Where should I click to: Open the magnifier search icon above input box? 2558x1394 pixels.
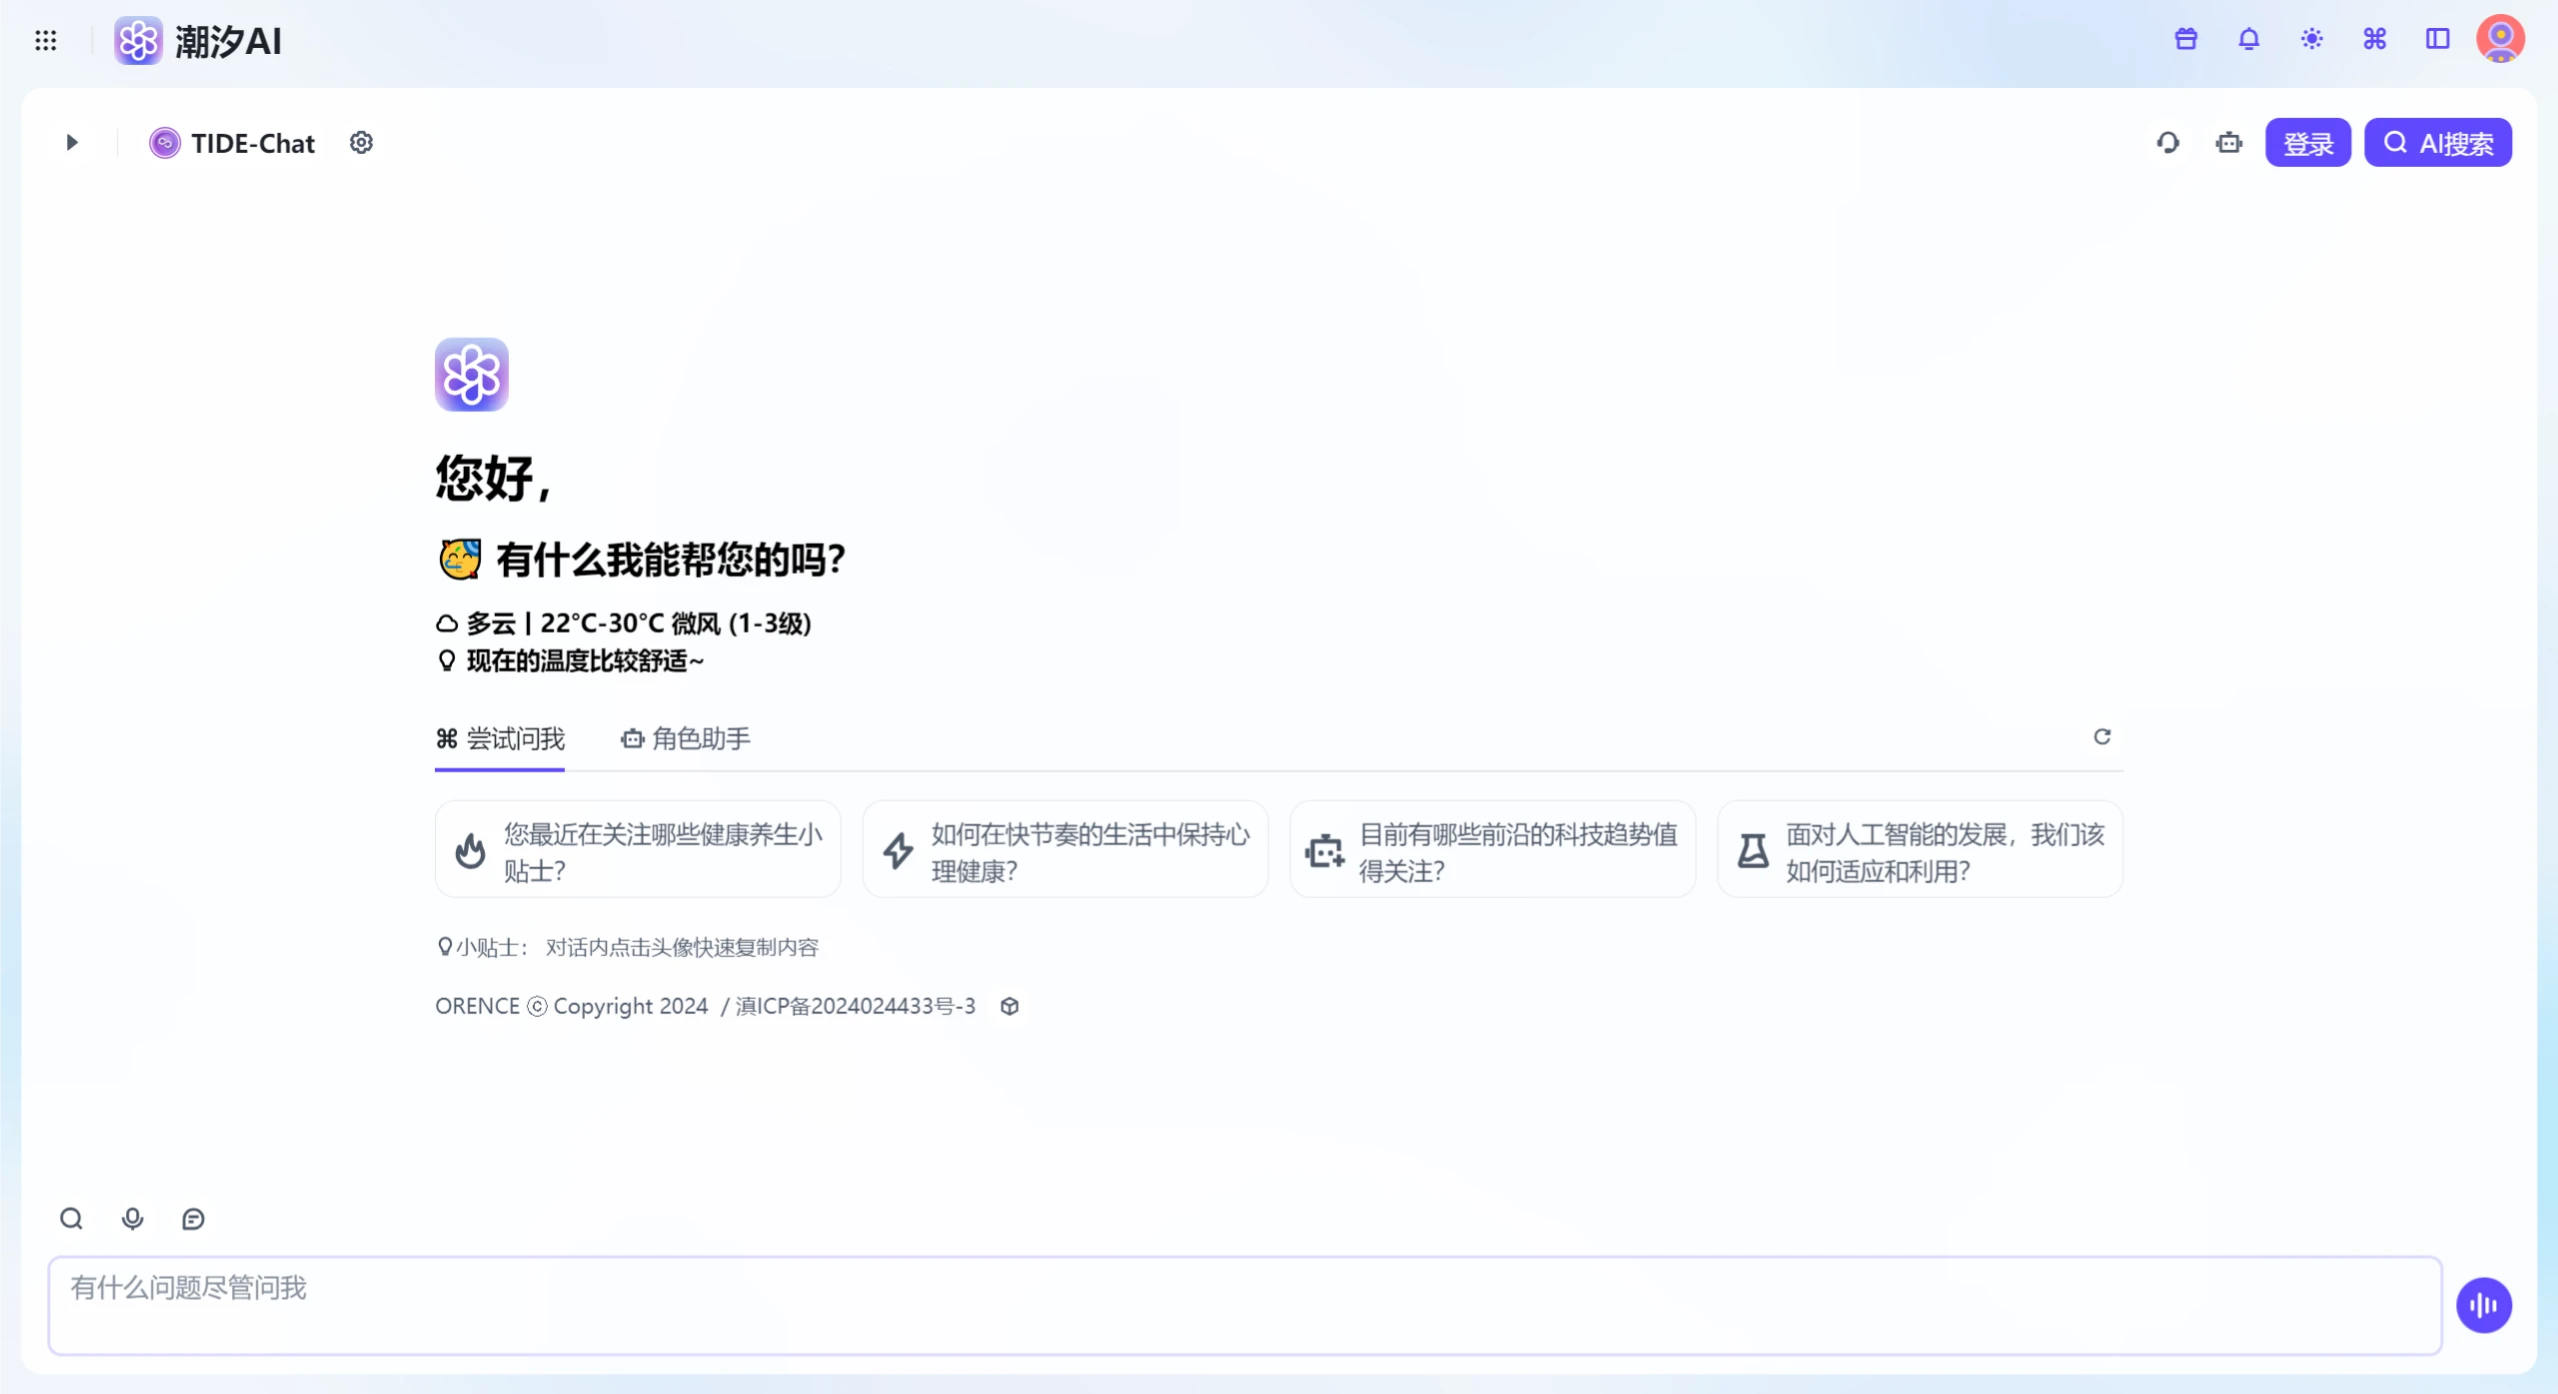pyautogui.click(x=70, y=1218)
